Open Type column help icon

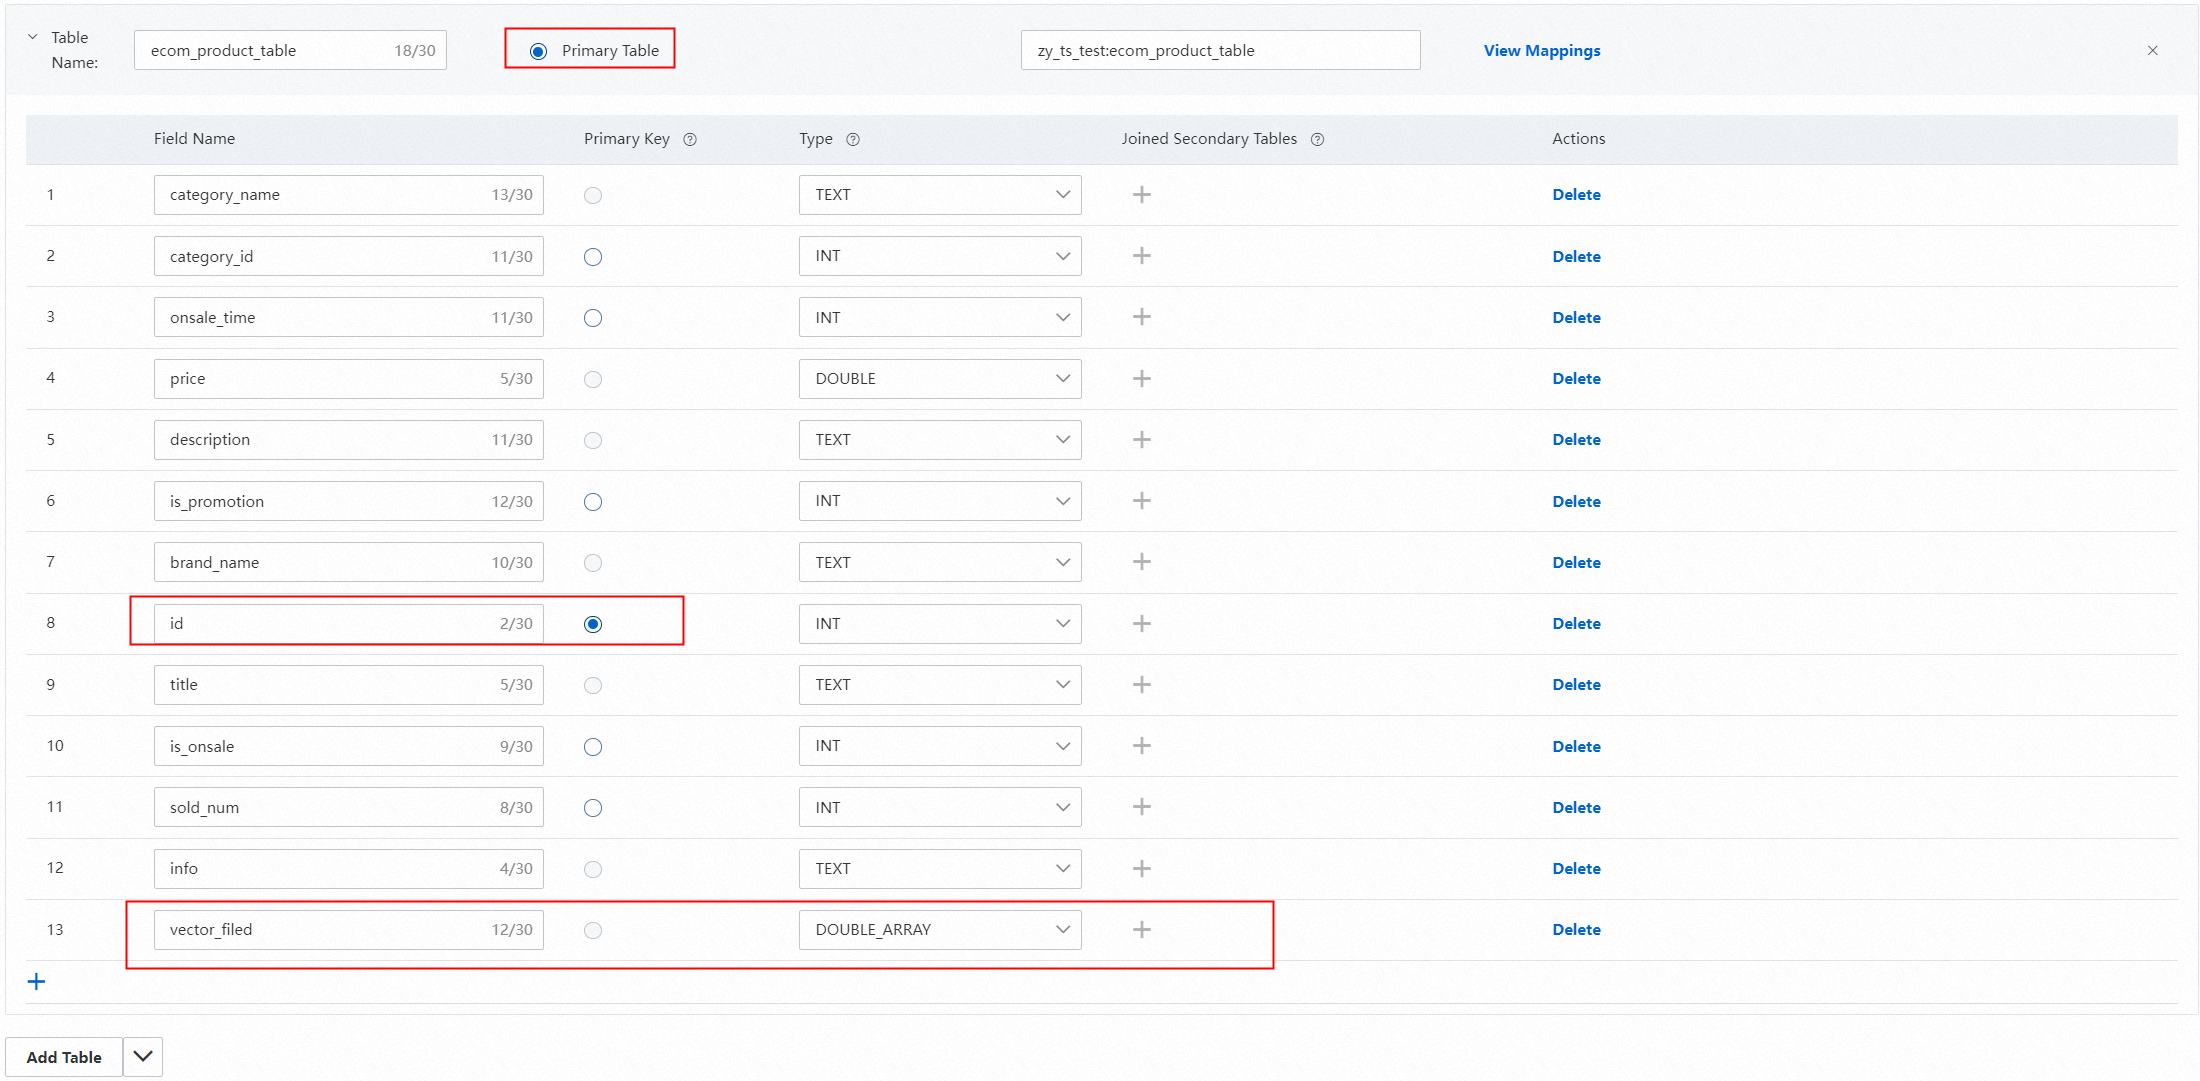[x=853, y=140]
